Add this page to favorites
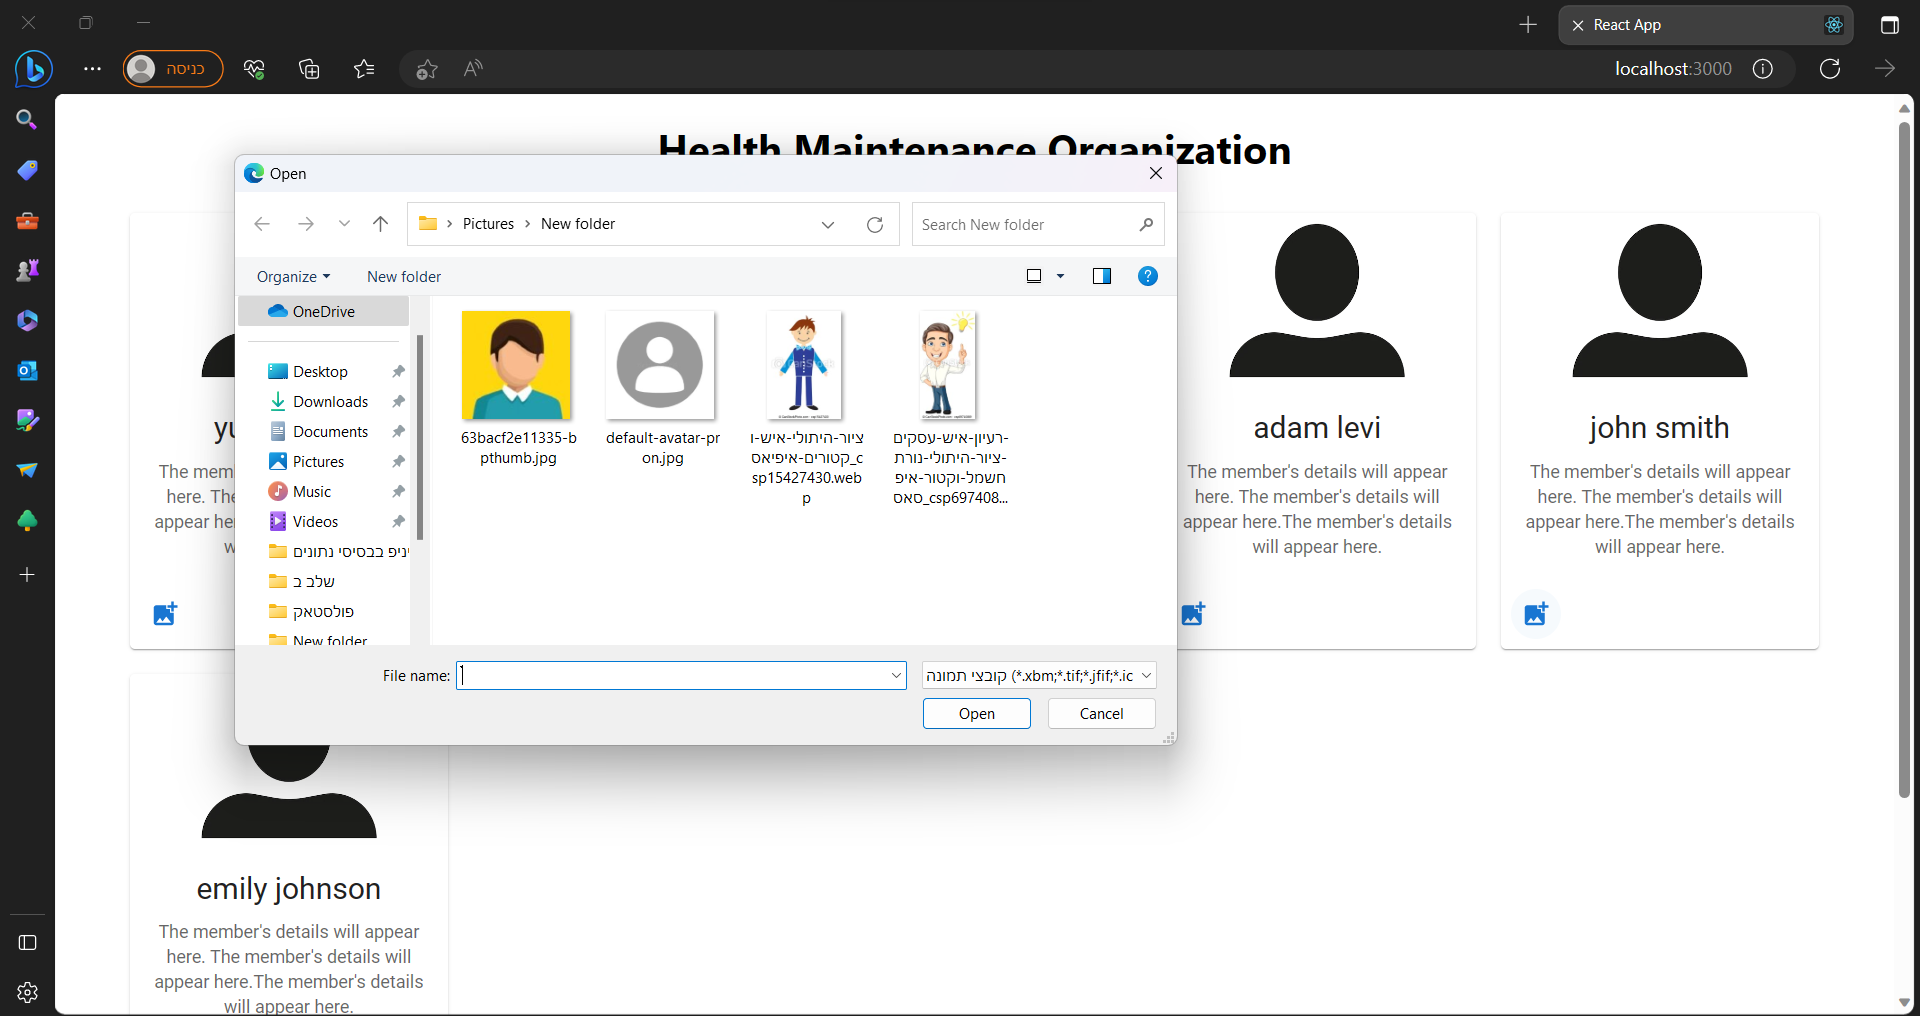The image size is (1920, 1016). (x=427, y=69)
